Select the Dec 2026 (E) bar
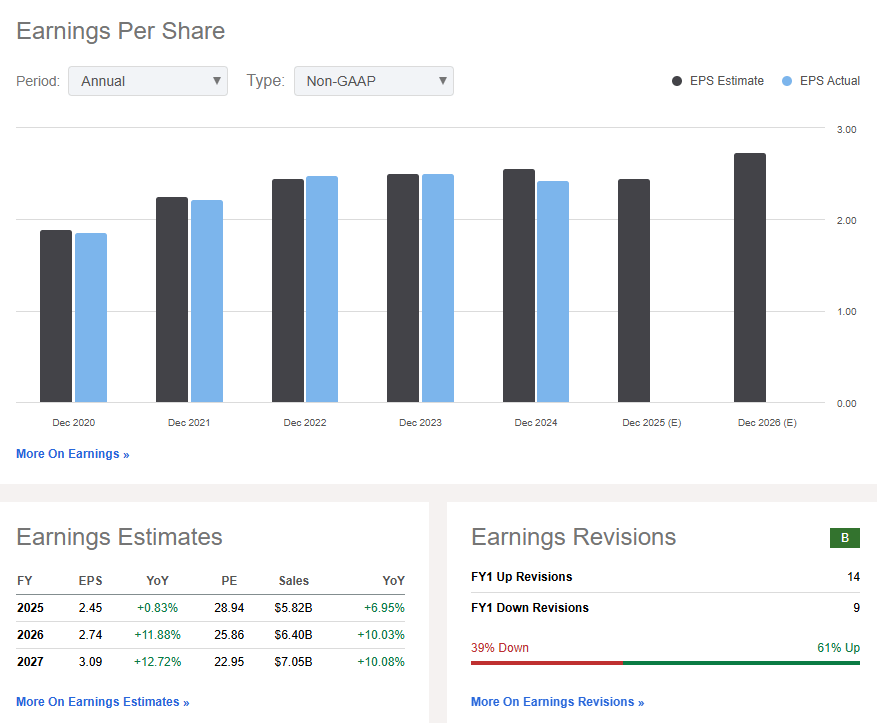877x723 pixels. [x=749, y=280]
